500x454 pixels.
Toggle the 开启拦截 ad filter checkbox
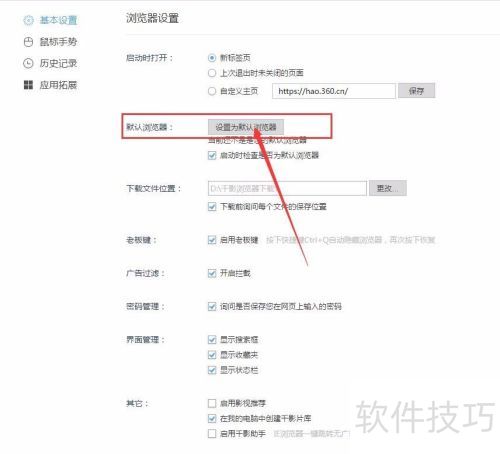pyautogui.click(x=212, y=273)
